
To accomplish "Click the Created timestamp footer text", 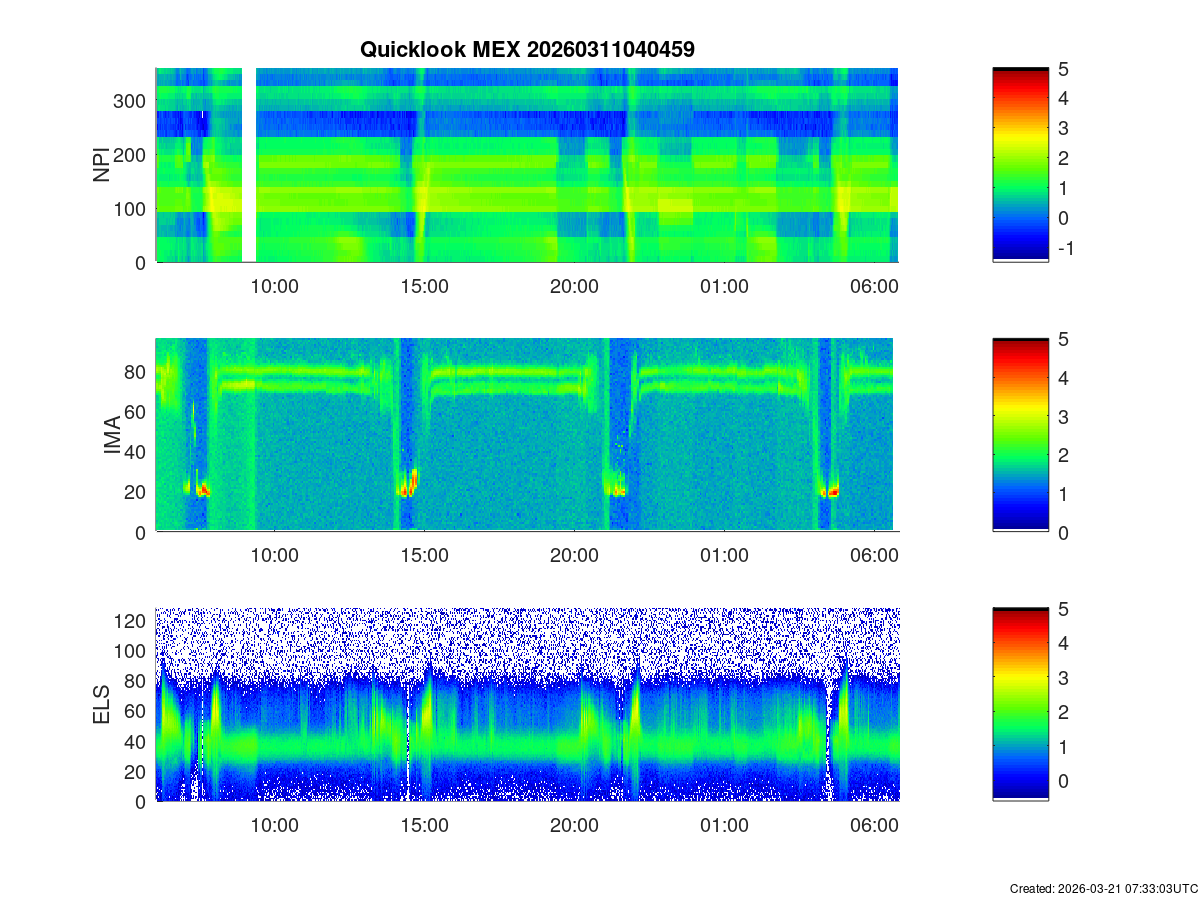I will click(x=1103, y=888).
